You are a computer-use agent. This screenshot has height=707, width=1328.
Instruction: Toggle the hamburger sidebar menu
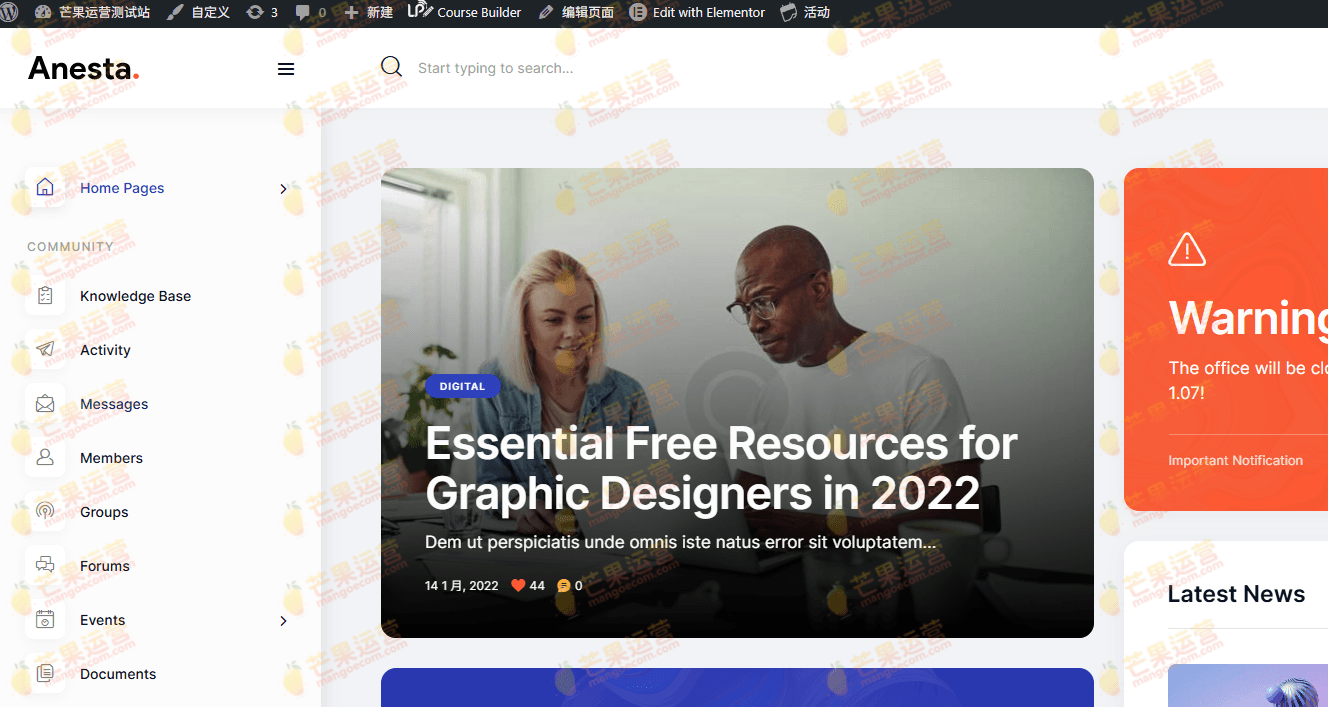[x=286, y=69]
